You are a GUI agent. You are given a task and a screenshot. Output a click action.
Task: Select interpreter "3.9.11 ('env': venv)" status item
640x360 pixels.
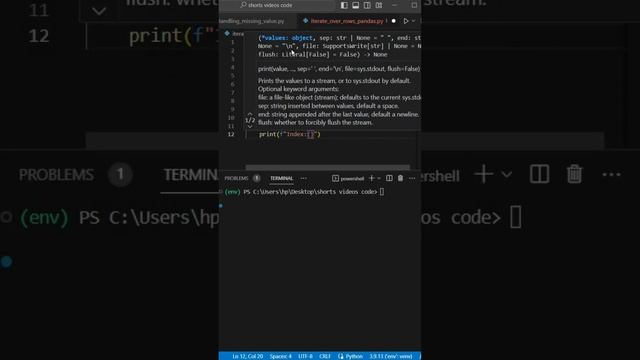tap(391, 356)
